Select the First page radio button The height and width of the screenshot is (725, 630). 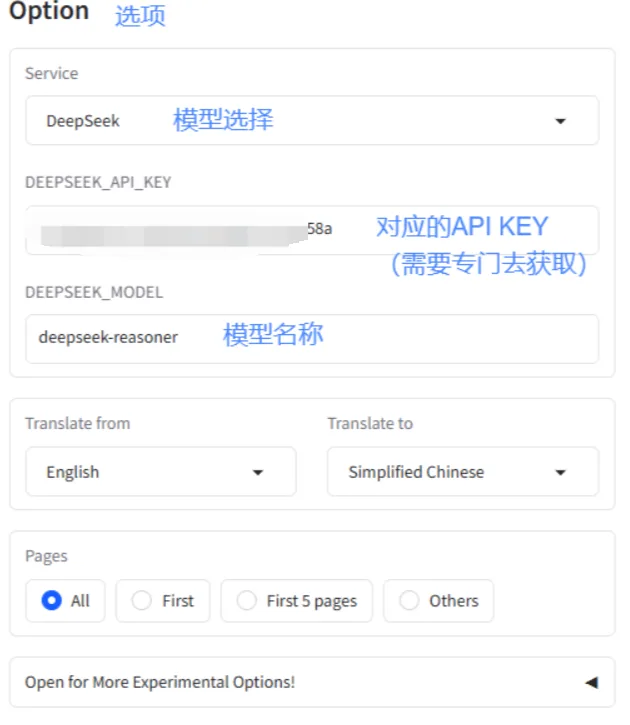click(141, 601)
